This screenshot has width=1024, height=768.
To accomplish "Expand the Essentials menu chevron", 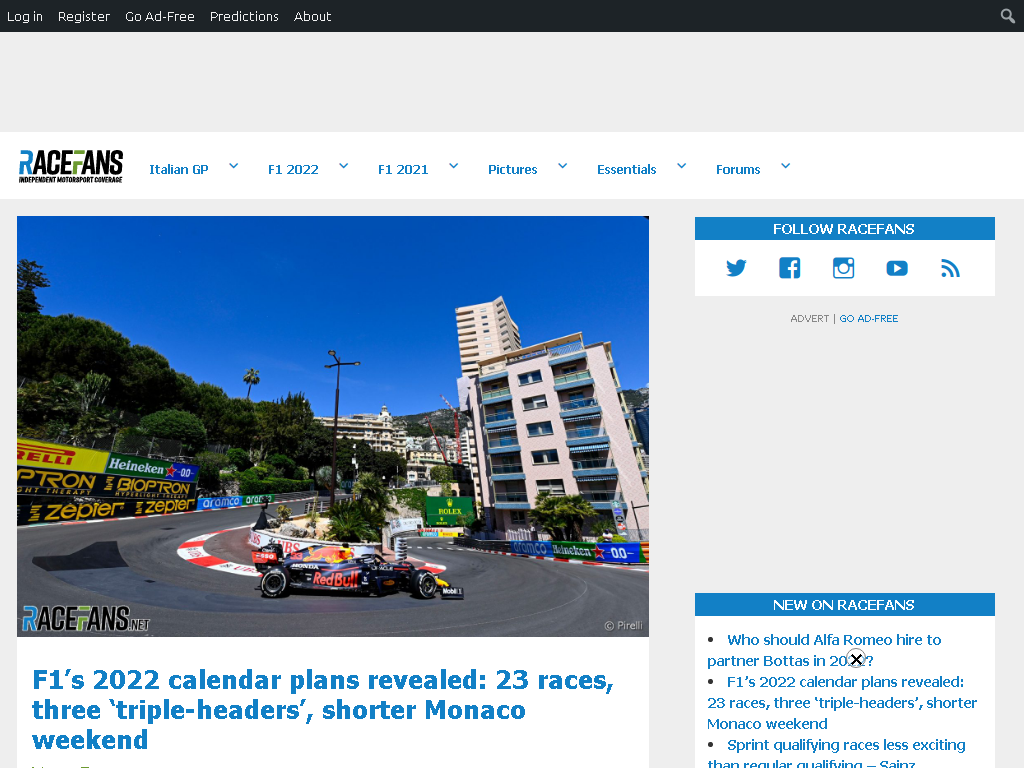I will click(x=681, y=166).
